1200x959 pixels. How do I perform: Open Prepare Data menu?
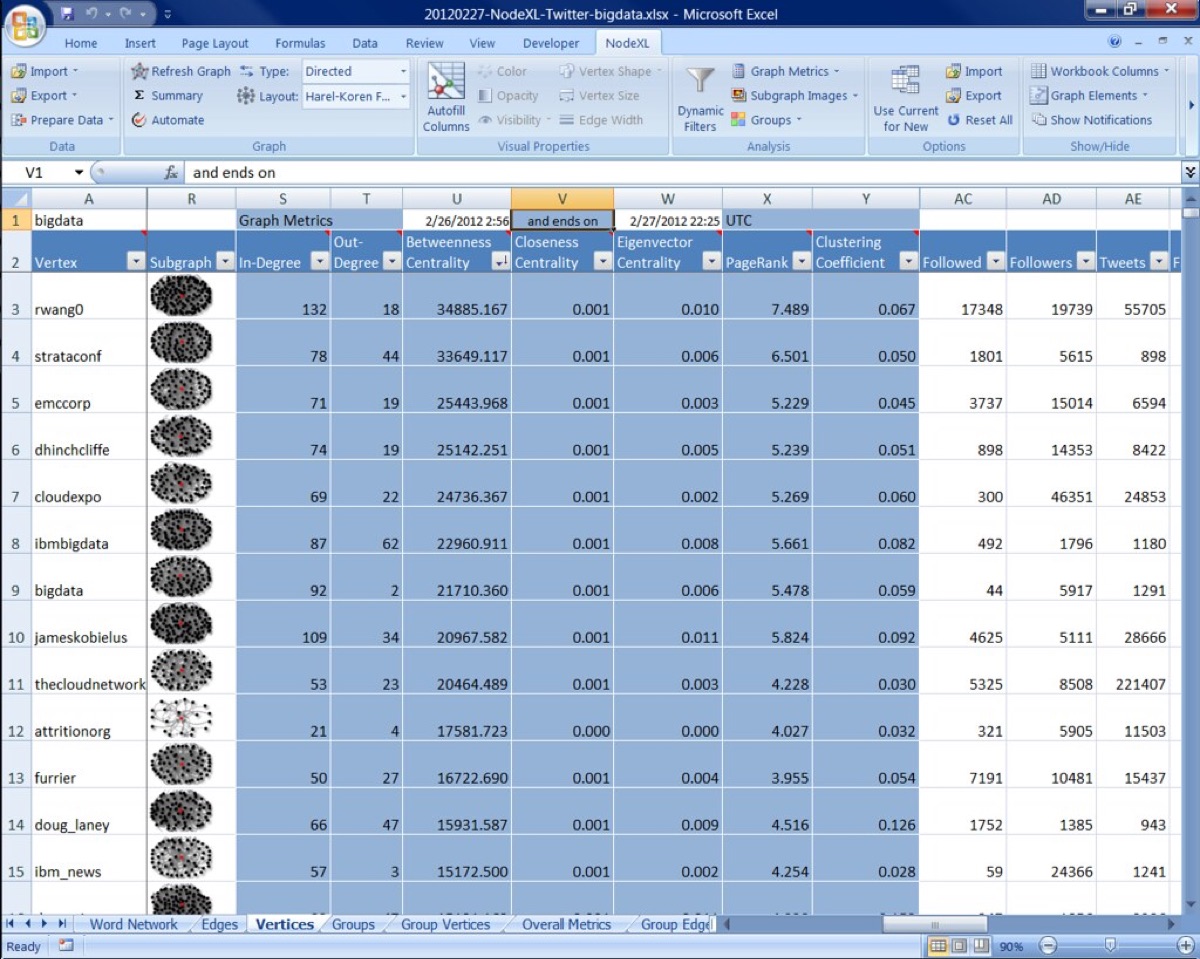point(63,120)
